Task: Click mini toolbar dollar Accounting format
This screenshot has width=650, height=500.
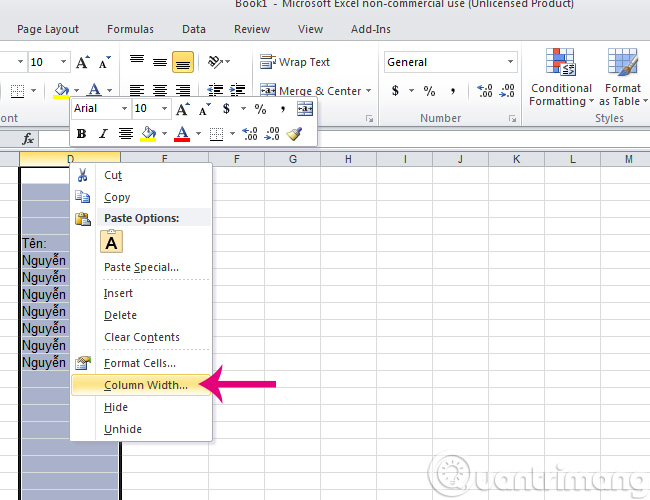Action: [x=226, y=109]
